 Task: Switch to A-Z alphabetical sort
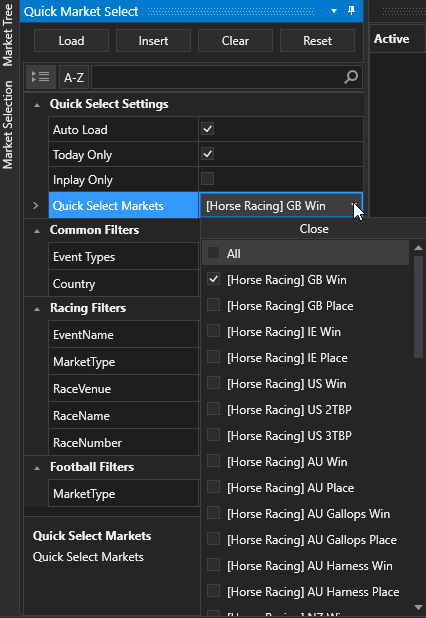coord(74,77)
